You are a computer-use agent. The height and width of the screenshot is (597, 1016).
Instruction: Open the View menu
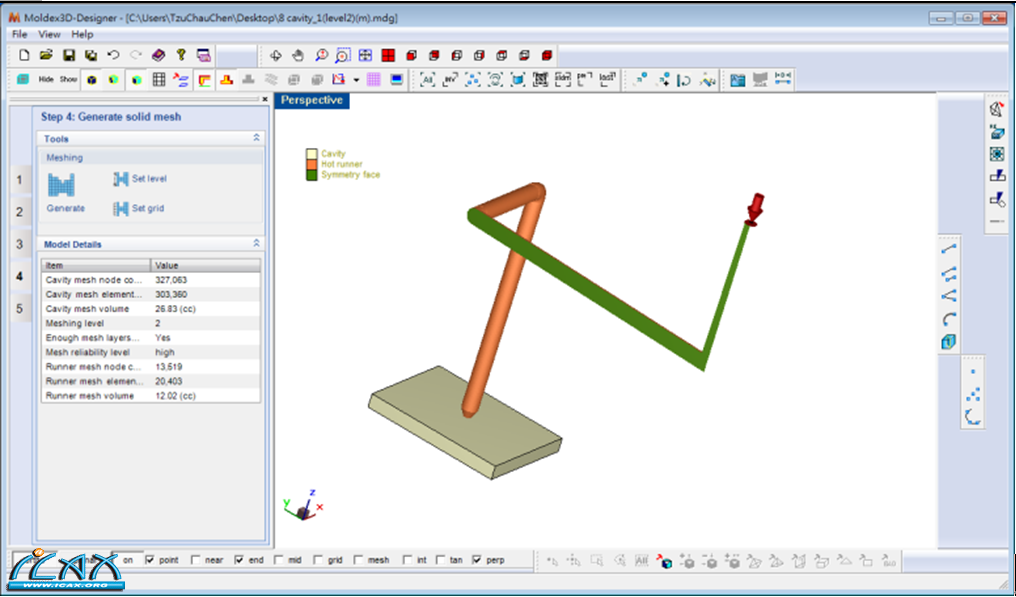click(x=49, y=33)
